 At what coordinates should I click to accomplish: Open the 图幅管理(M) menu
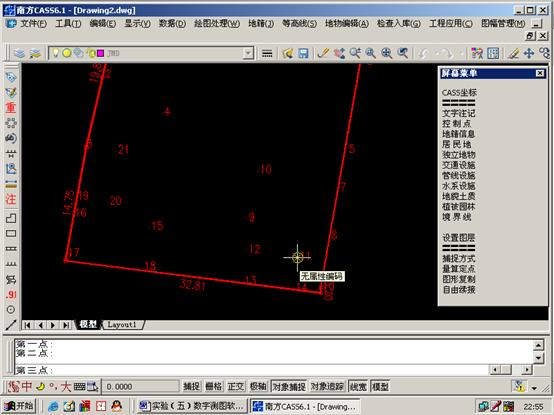(503, 24)
